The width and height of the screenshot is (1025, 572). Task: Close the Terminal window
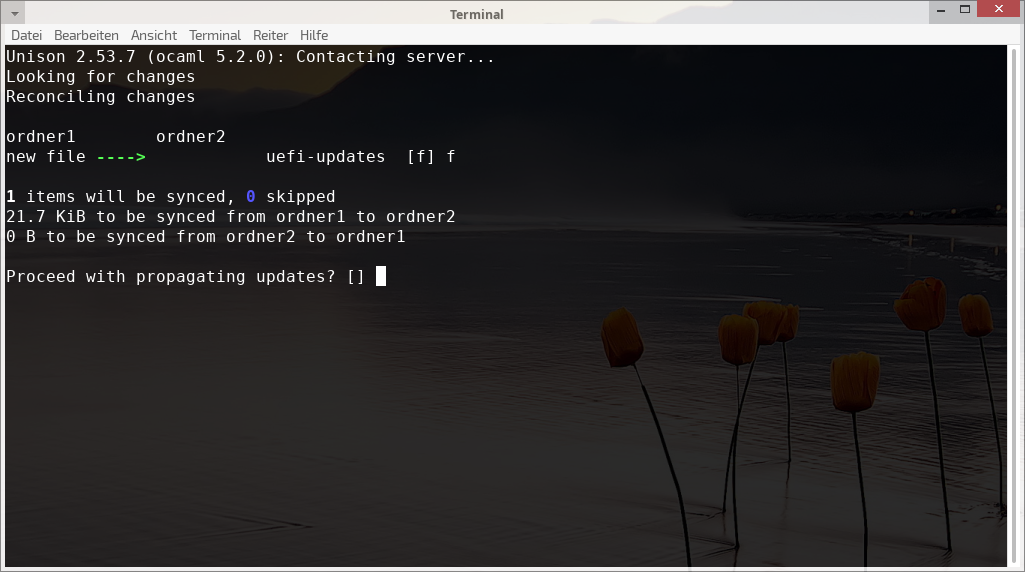pos(999,9)
